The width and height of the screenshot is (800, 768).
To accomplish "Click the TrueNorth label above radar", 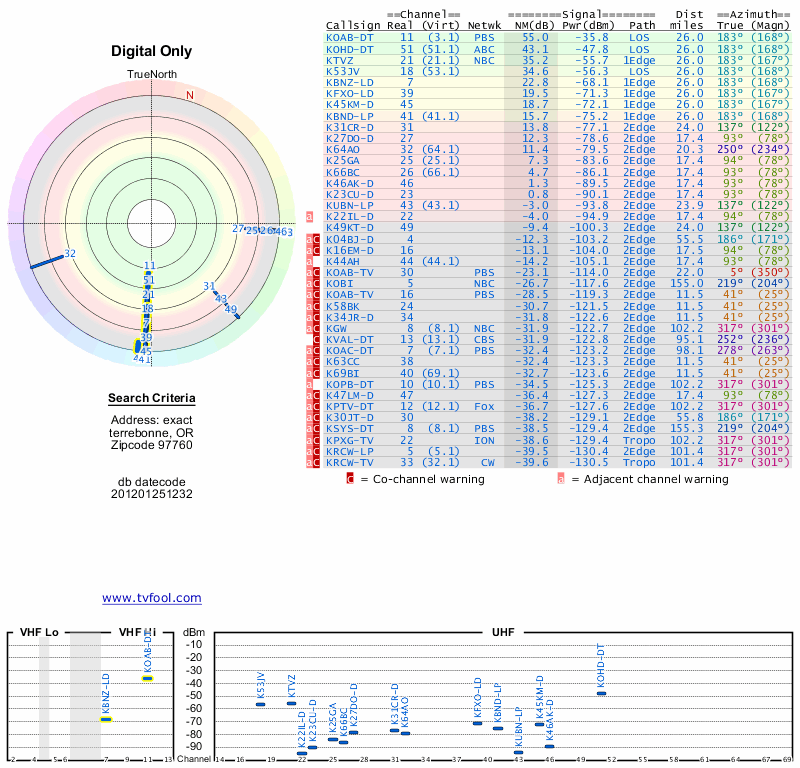I will [152, 75].
